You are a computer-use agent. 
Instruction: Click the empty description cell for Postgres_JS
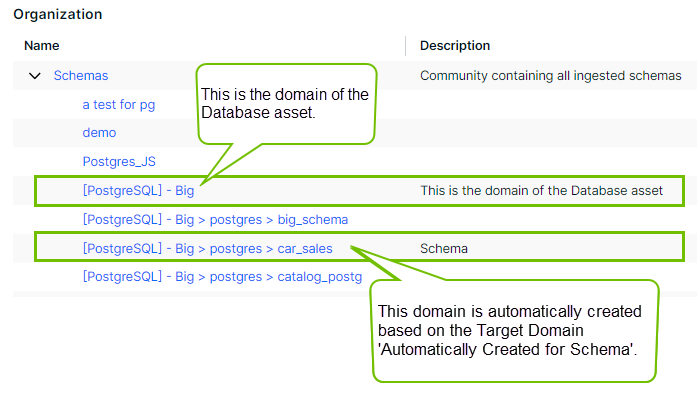click(x=540, y=161)
